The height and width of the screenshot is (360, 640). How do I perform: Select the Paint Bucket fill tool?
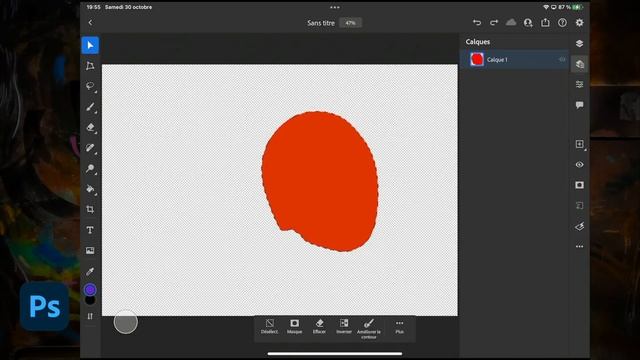[x=90, y=189]
